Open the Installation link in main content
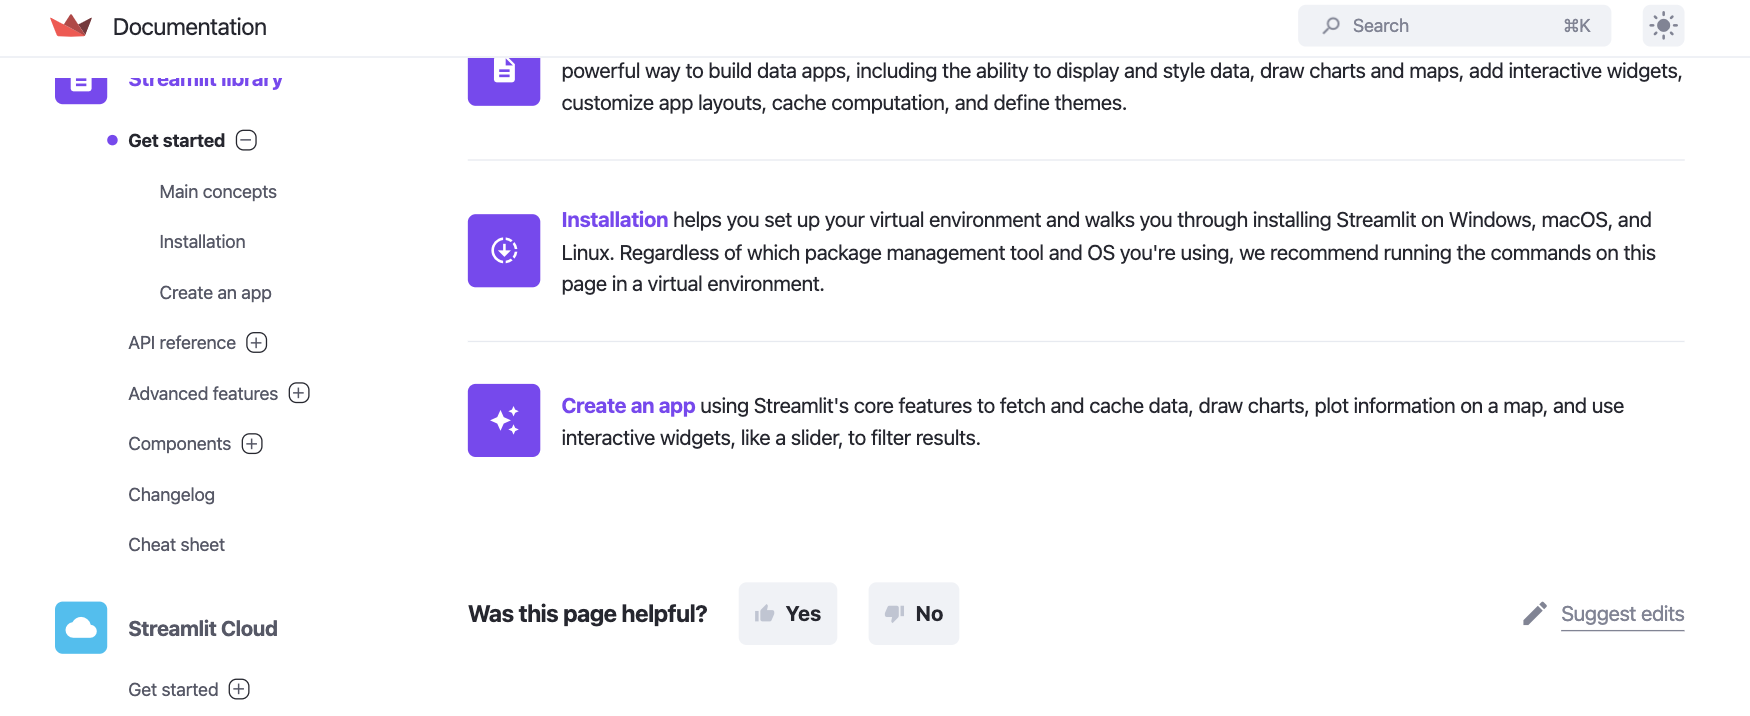This screenshot has height=716, width=1750. pyautogui.click(x=614, y=220)
